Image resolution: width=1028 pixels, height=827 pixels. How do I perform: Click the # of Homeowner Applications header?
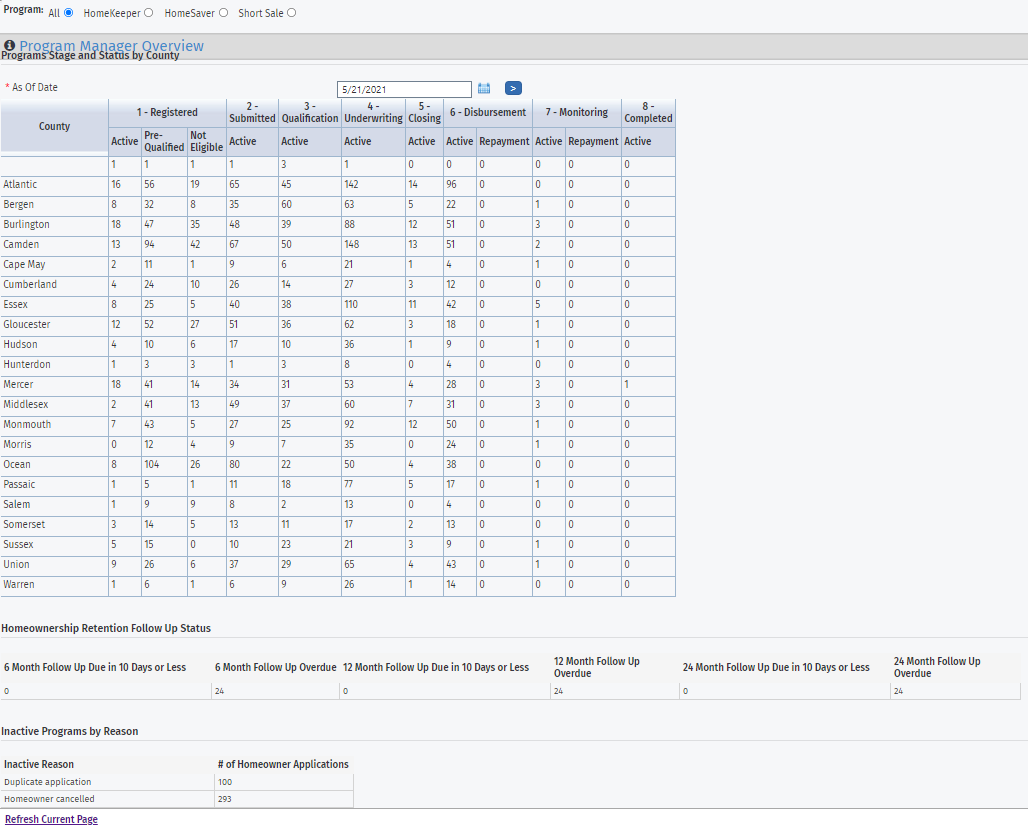click(x=283, y=765)
